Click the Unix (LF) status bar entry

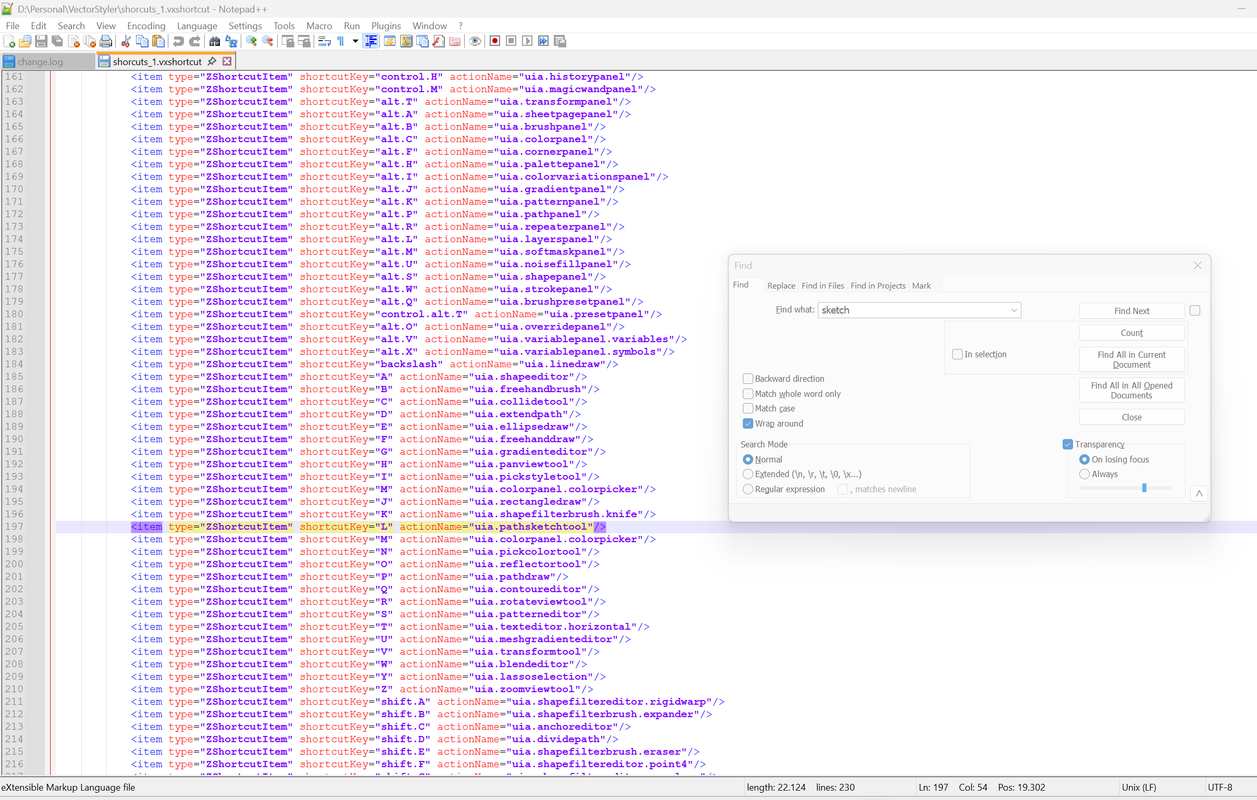pos(1141,787)
